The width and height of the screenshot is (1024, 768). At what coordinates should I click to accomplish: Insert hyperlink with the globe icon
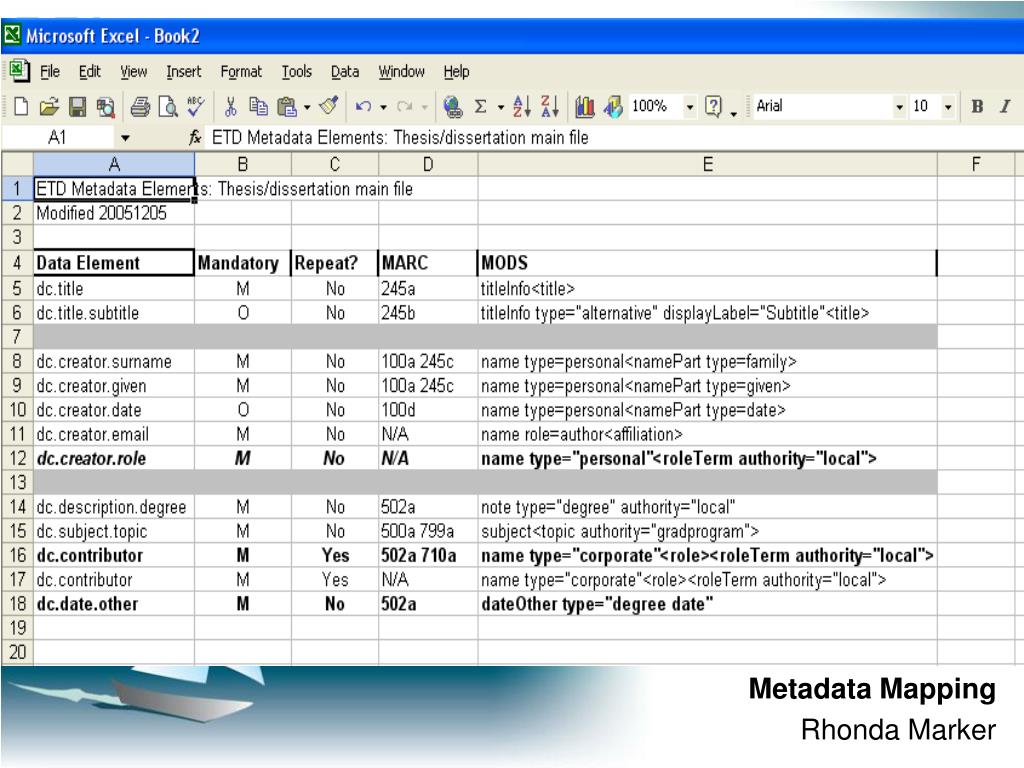(x=452, y=106)
